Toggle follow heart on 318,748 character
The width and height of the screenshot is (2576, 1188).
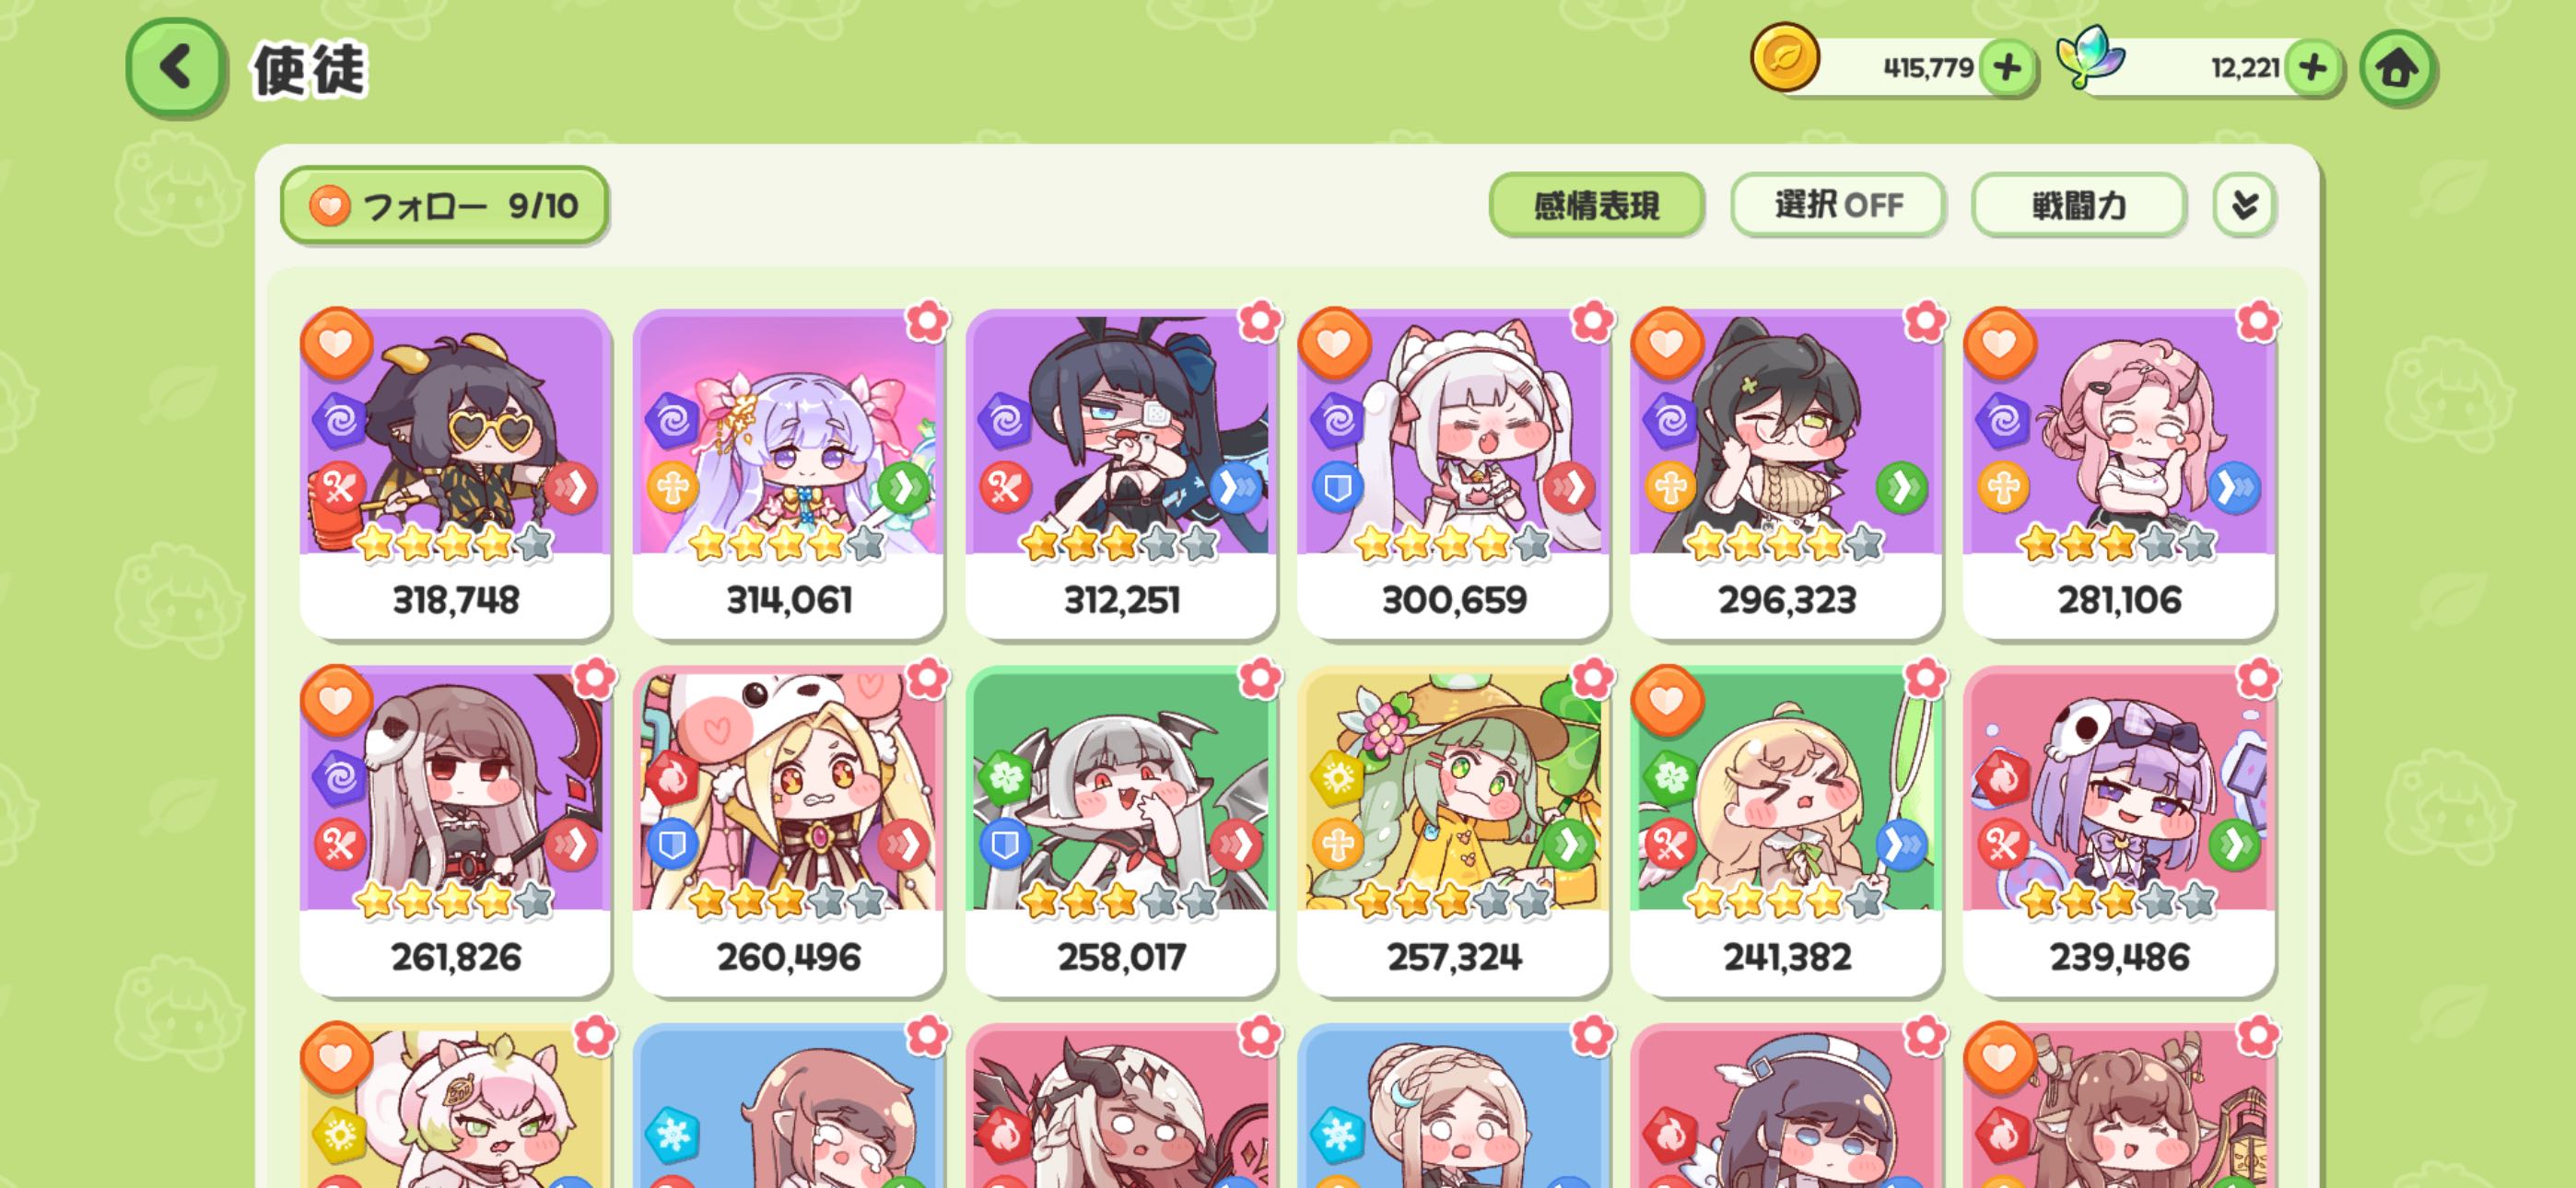(337, 343)
